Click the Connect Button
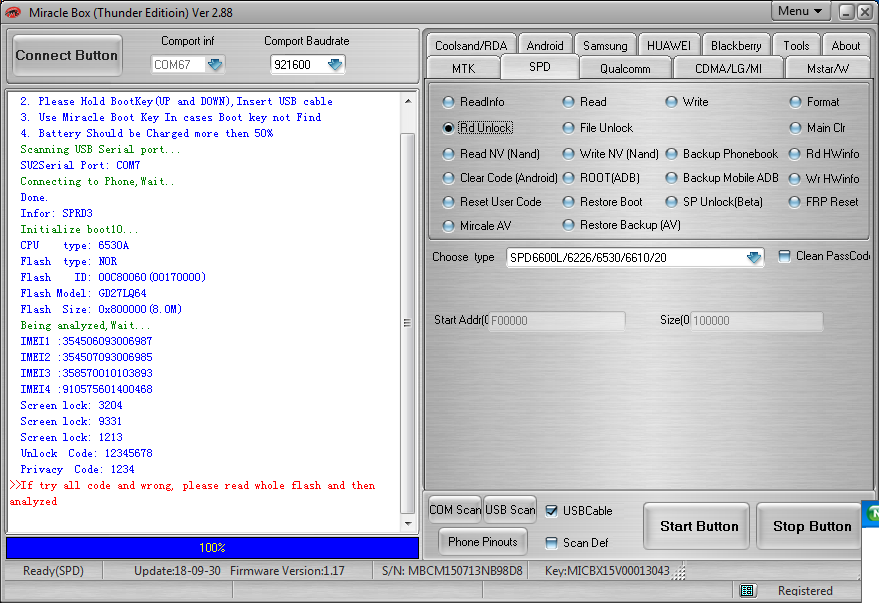The height and width of the screenshot is (603, 879). [x=67, y=55]
